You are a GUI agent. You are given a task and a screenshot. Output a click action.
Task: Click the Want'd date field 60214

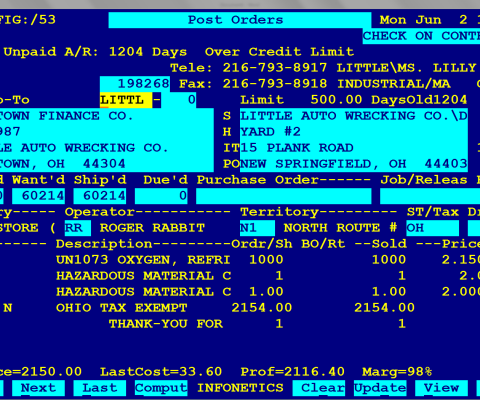(38, 196)
